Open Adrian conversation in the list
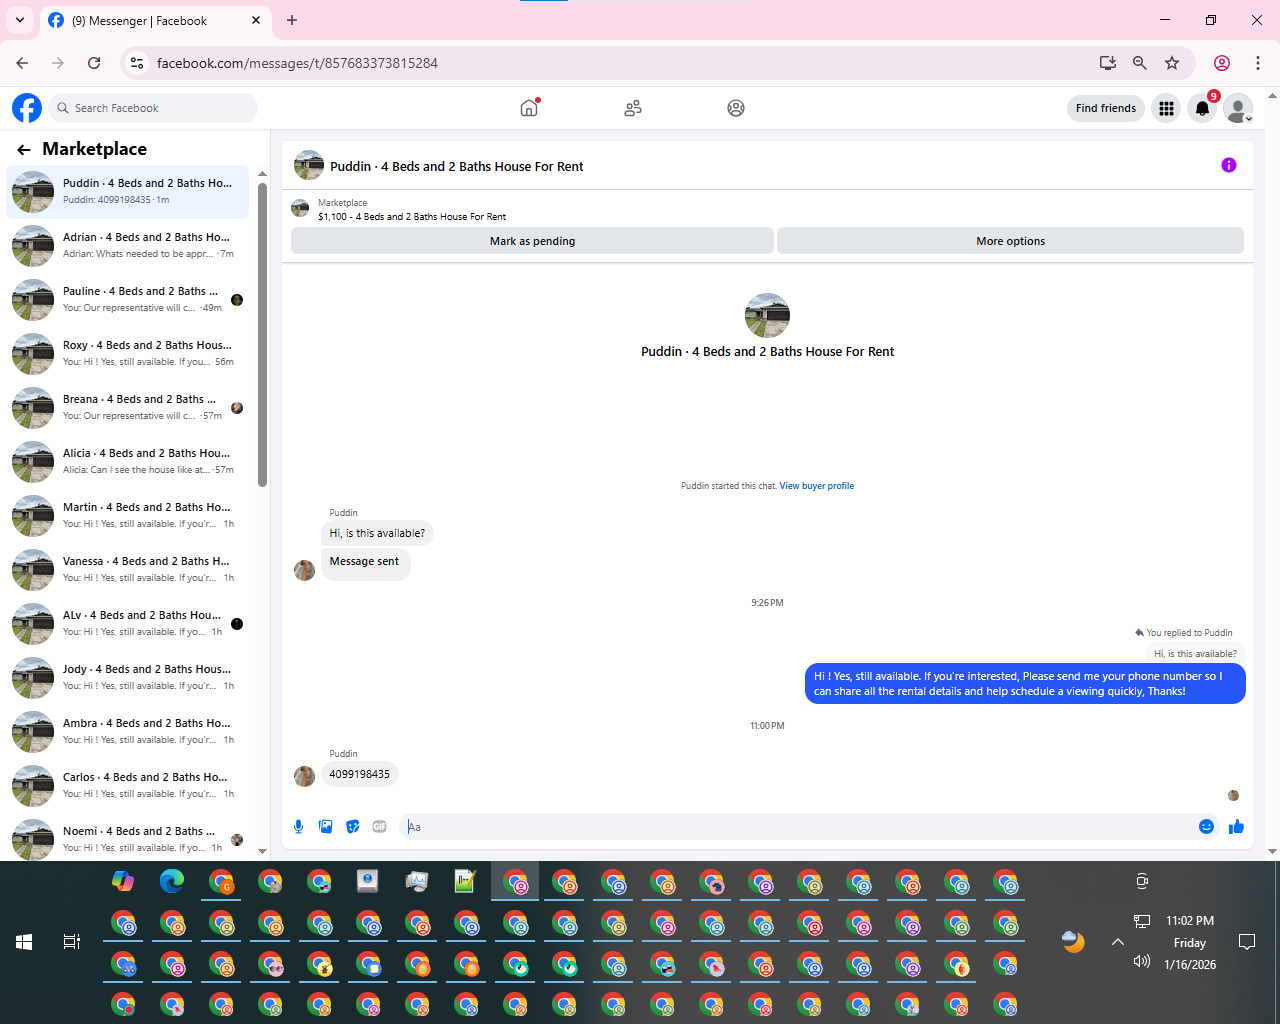The width and height of the screenshot is (1280, 1024). 128,246
